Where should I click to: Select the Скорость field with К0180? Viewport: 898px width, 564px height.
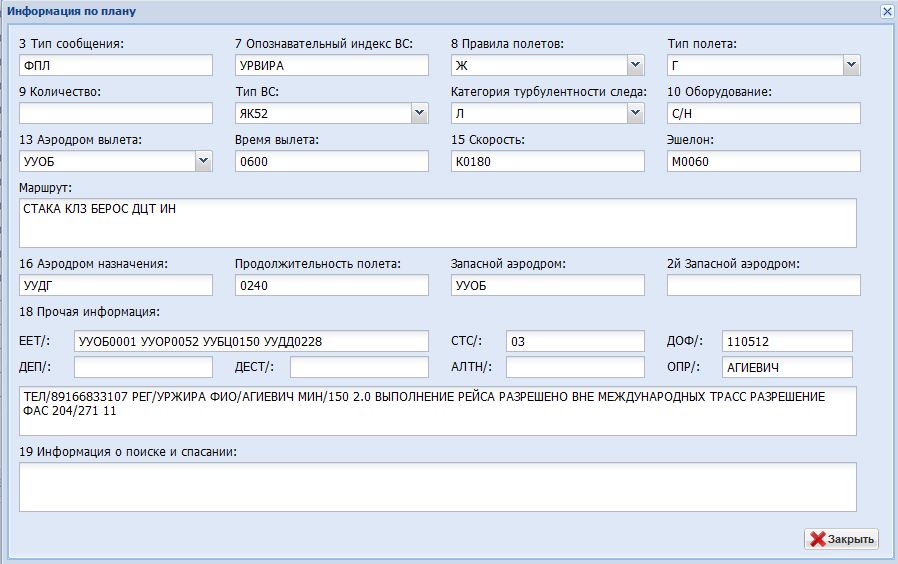pos(548,161)
